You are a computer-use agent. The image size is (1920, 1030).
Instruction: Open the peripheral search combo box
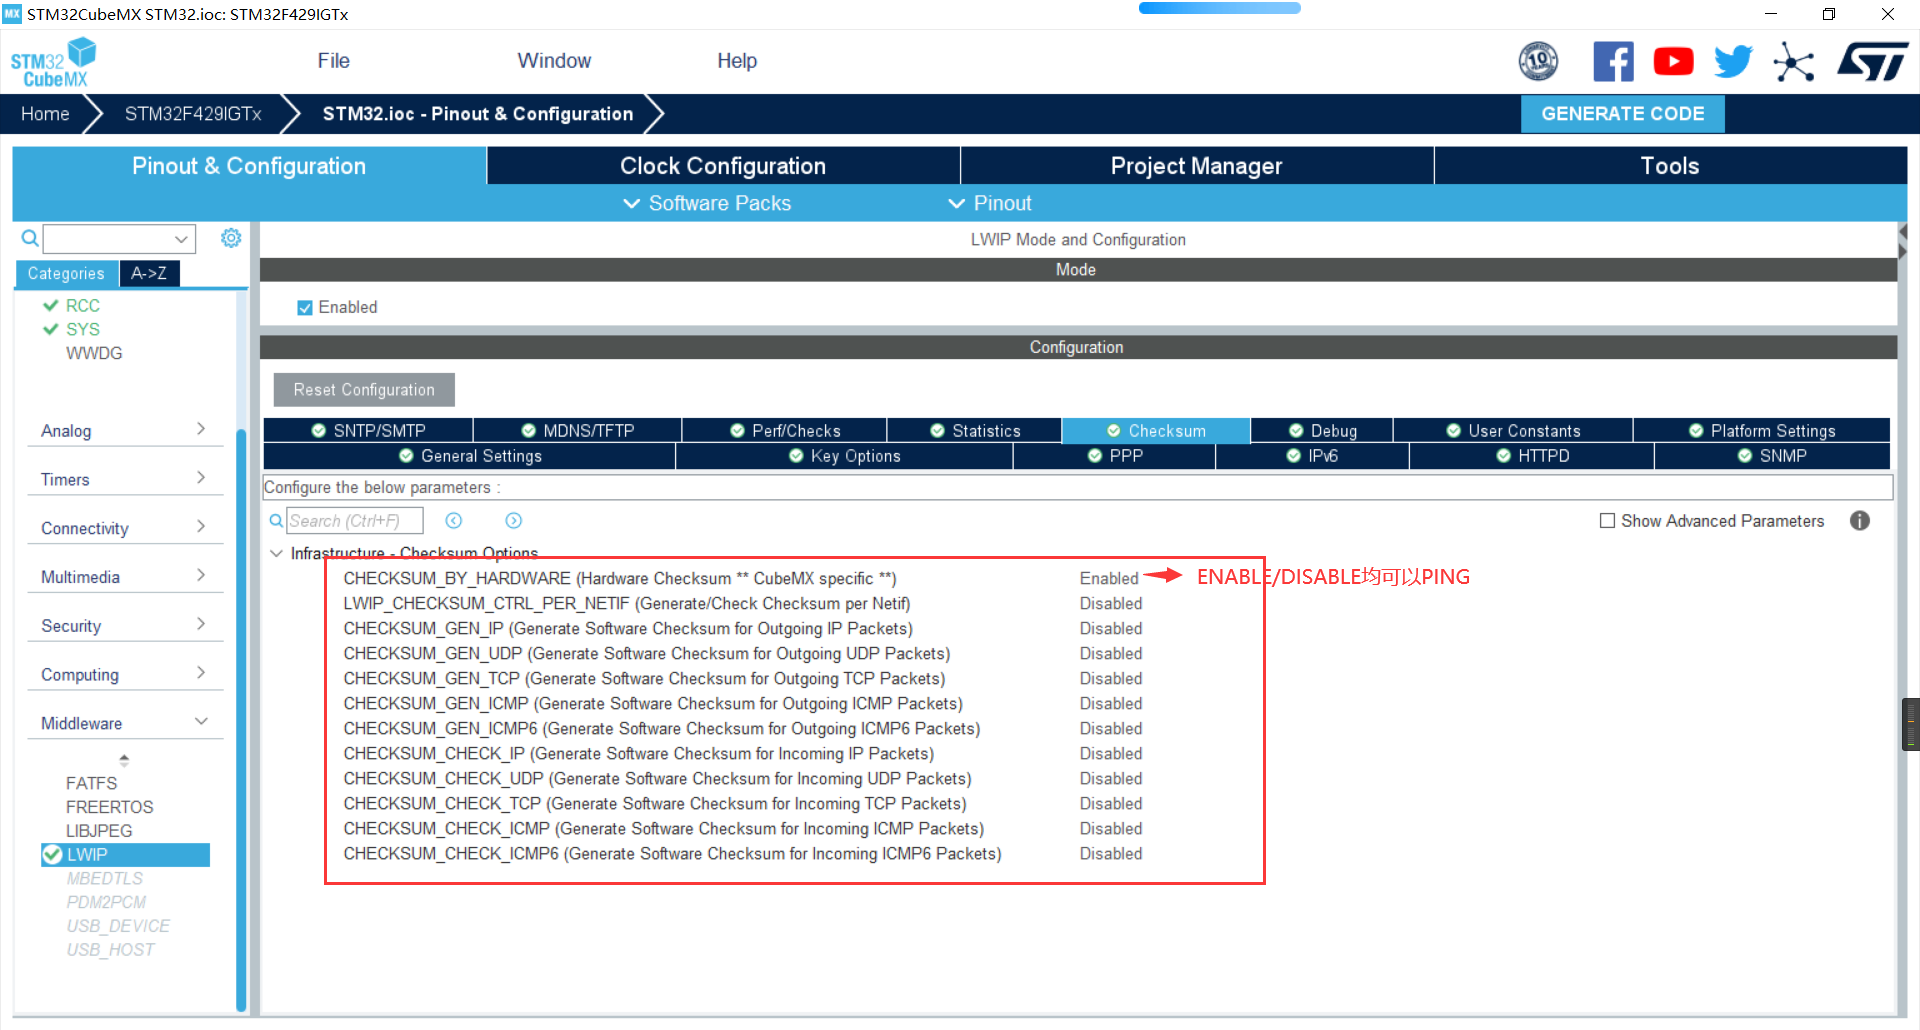(x=119, y=239)
